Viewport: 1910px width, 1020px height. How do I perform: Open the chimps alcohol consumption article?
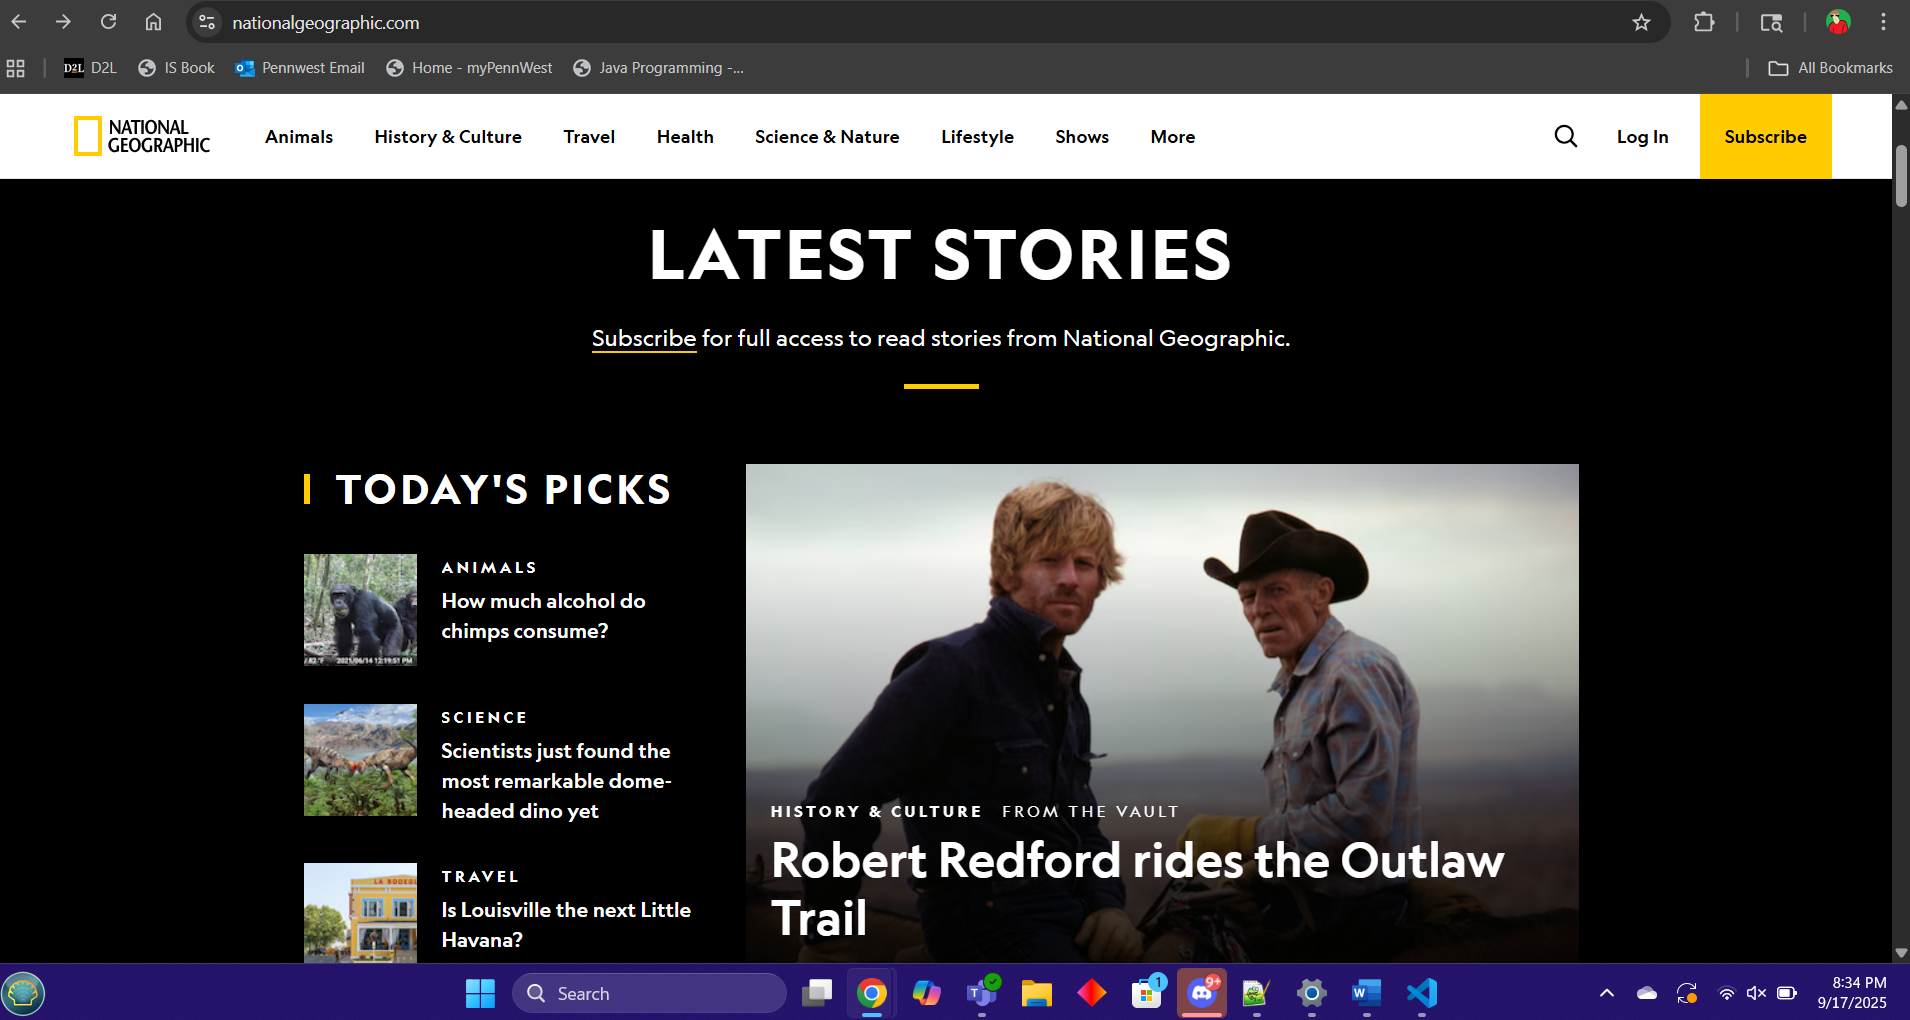tap(543, 616)
